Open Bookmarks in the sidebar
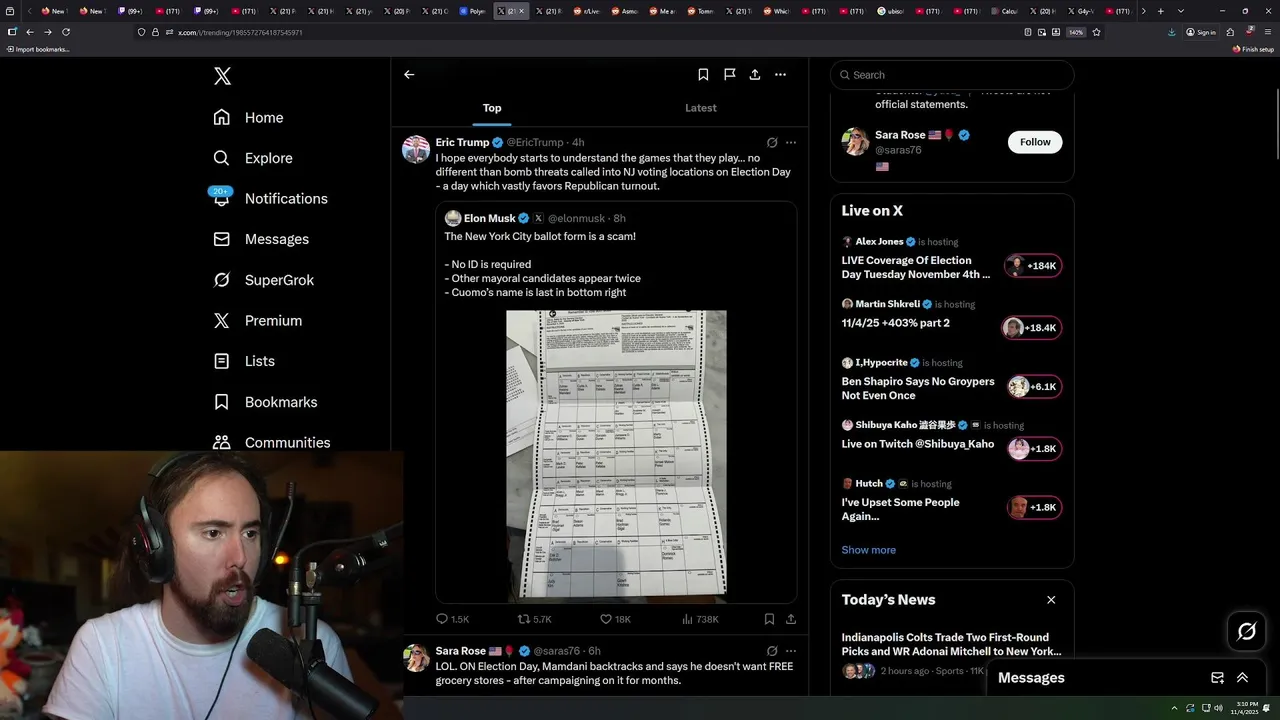Viewport: 1280px width, 720px height. pyautogui.click(x=265, y=402)
